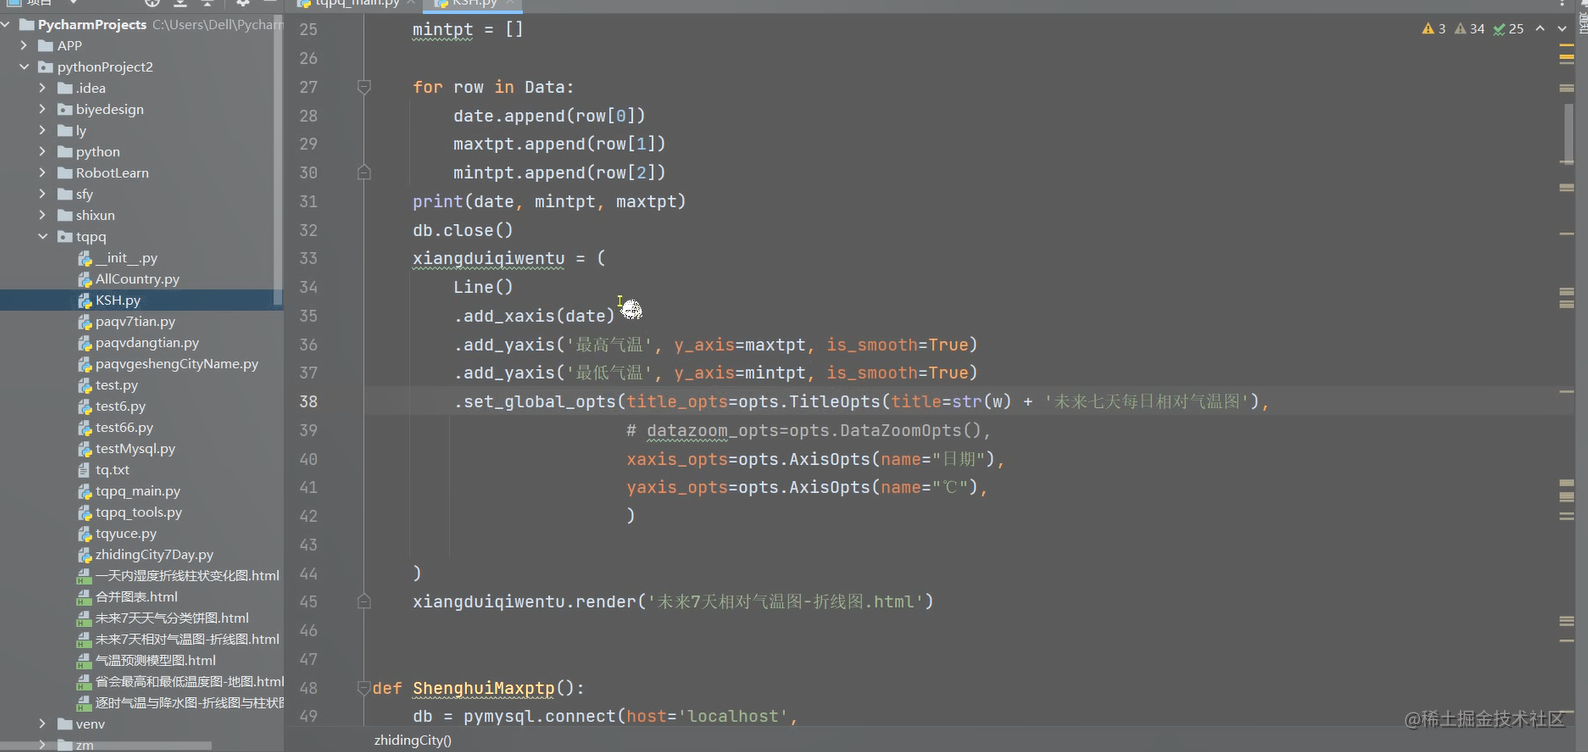Expand the RobotLearn folder
The image size is (1588, 752).
42,173
